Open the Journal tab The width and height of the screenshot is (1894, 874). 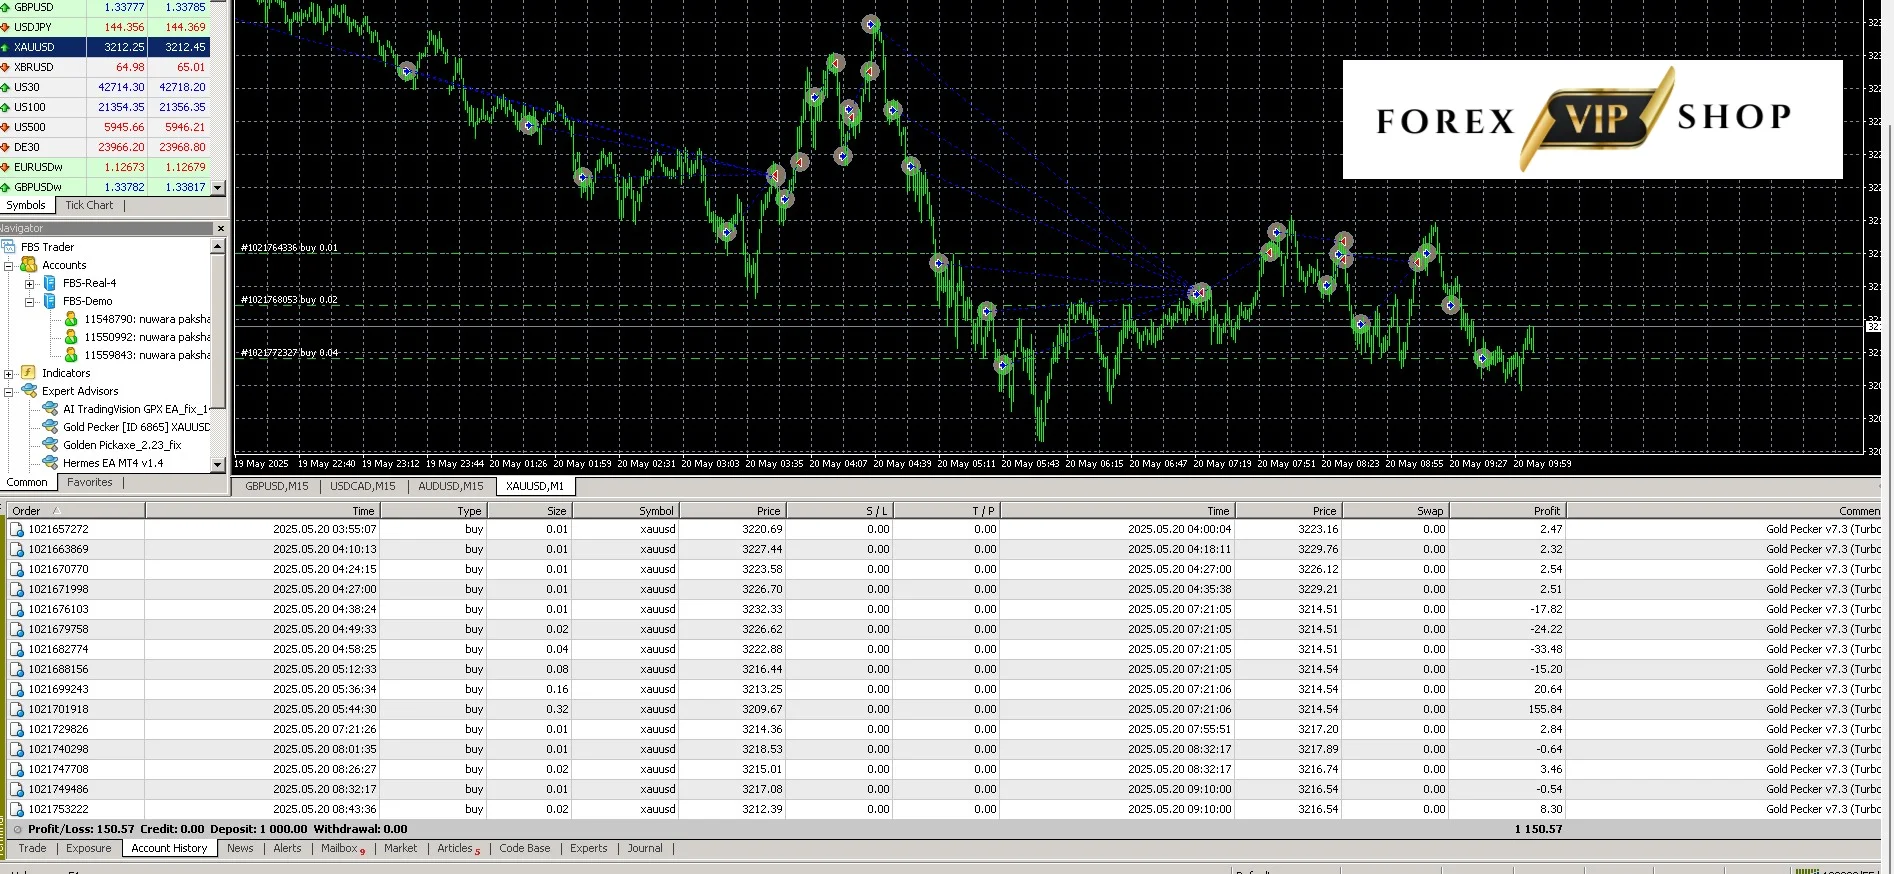click(645, 848)
